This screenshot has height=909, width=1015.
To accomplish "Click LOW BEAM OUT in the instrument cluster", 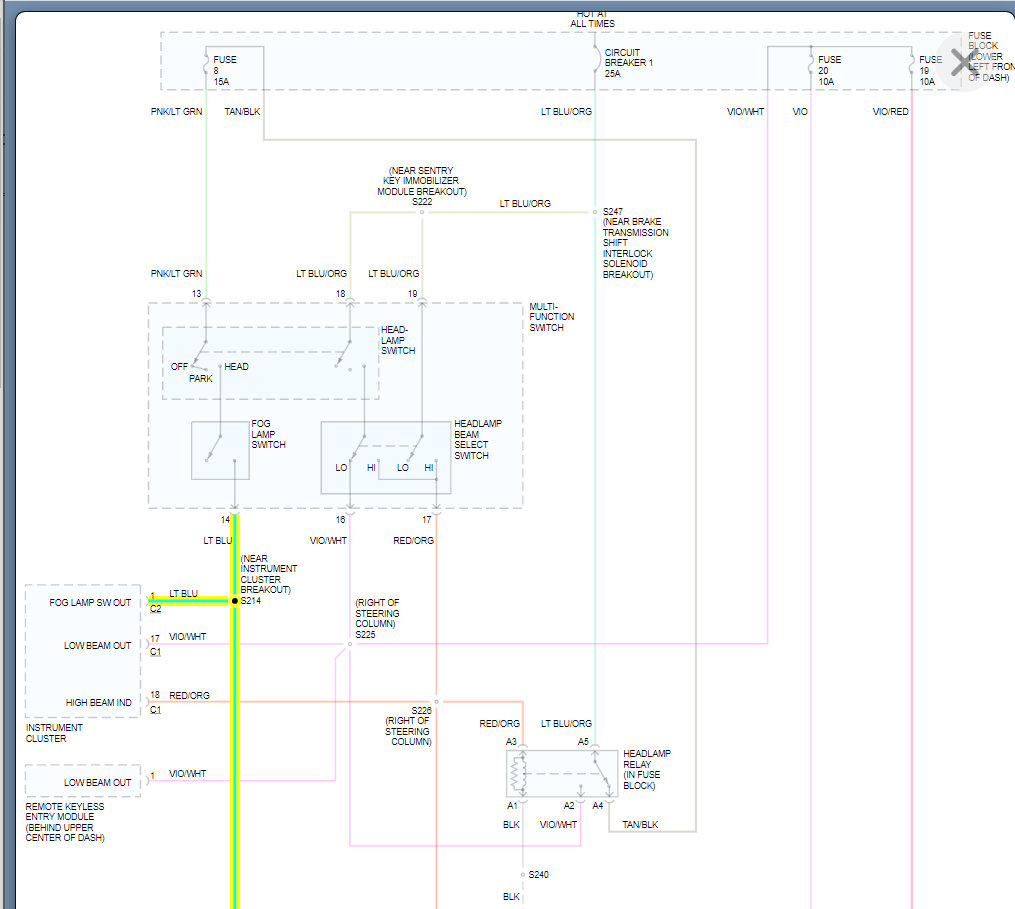I will (x=97, y=646).
